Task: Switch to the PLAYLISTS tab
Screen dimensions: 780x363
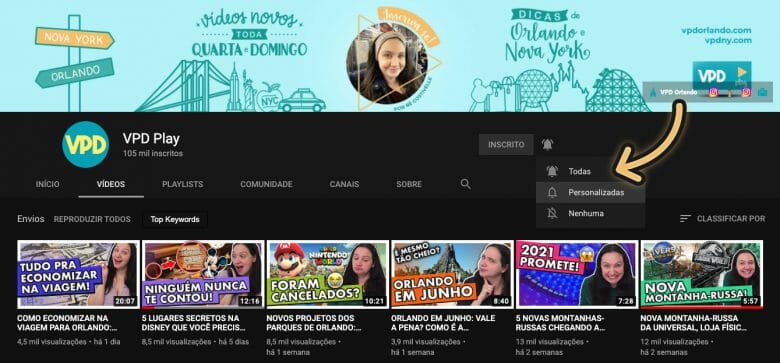Action: (x=183, y=184)
